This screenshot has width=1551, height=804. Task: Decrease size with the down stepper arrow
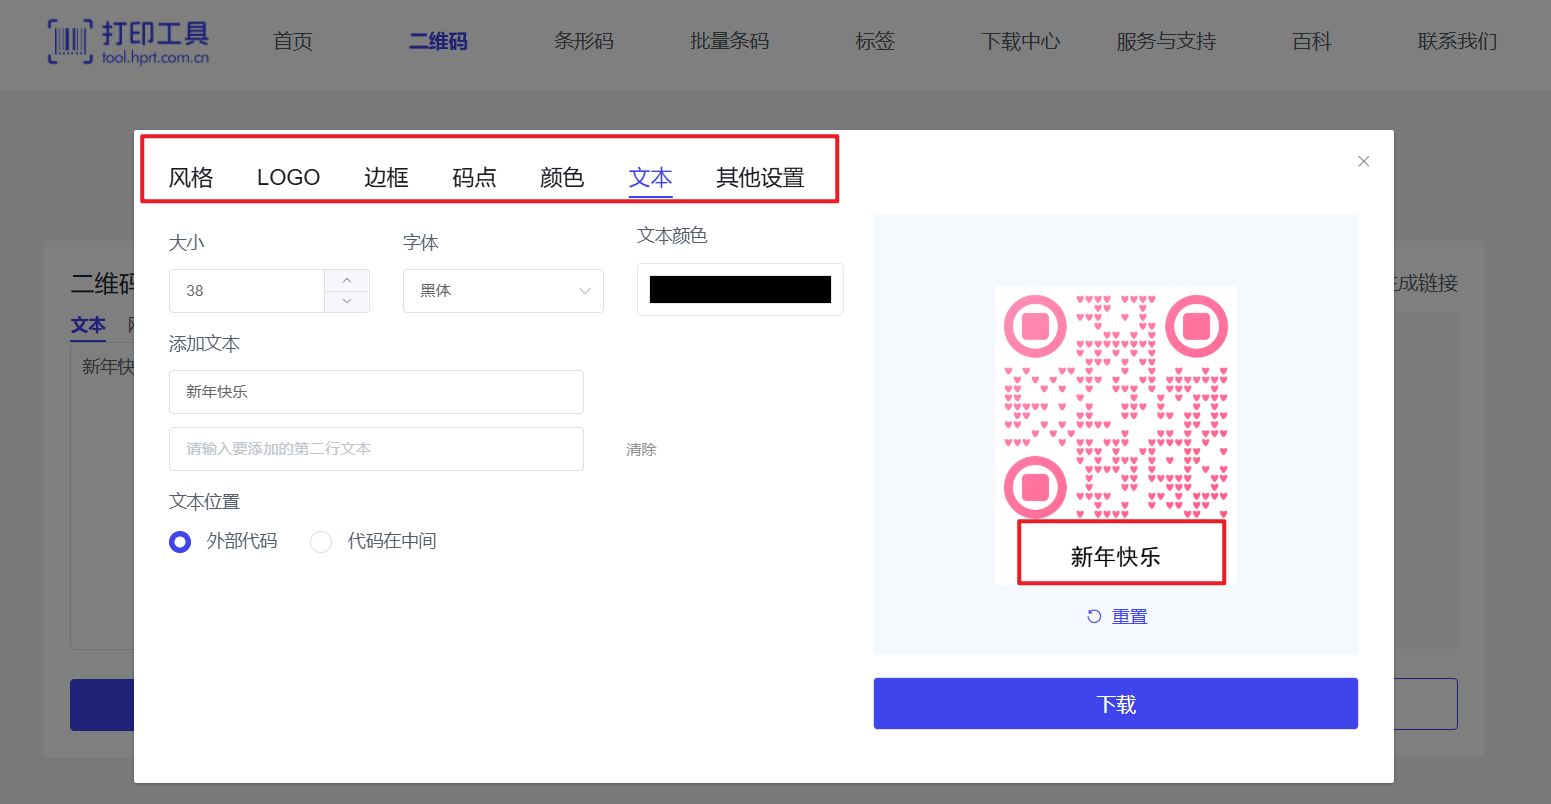347,301
